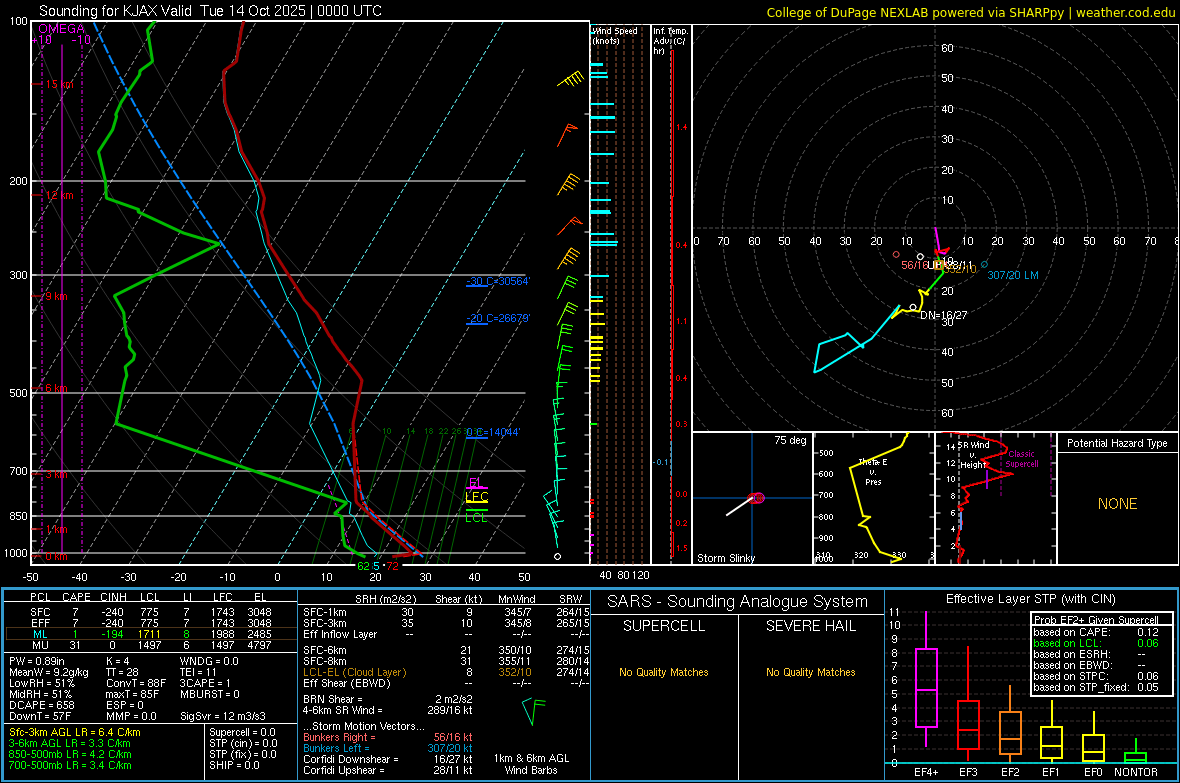Click the Potential Hazard Type header
Image resolution: width=1180 pixels, height=783 pixels.
click(x=1117, y=443)
